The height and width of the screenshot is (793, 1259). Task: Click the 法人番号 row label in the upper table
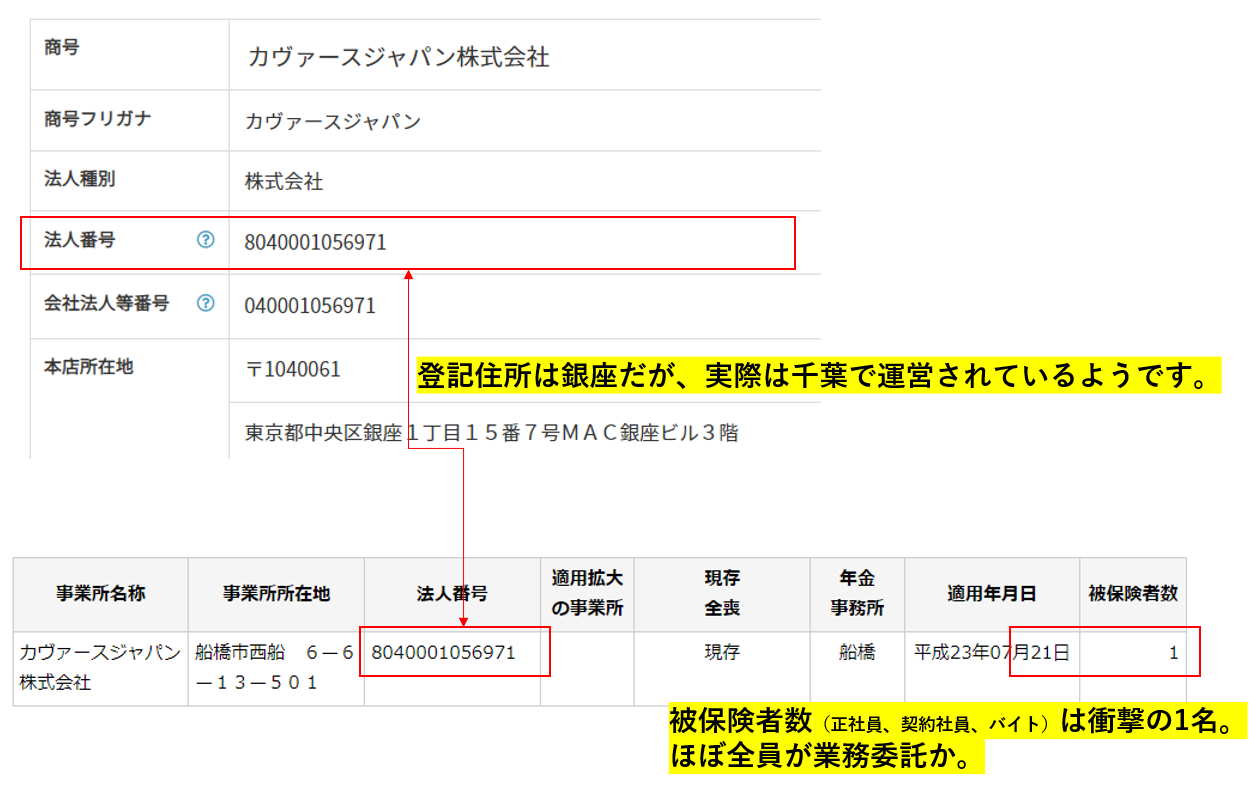coord(79,239)
